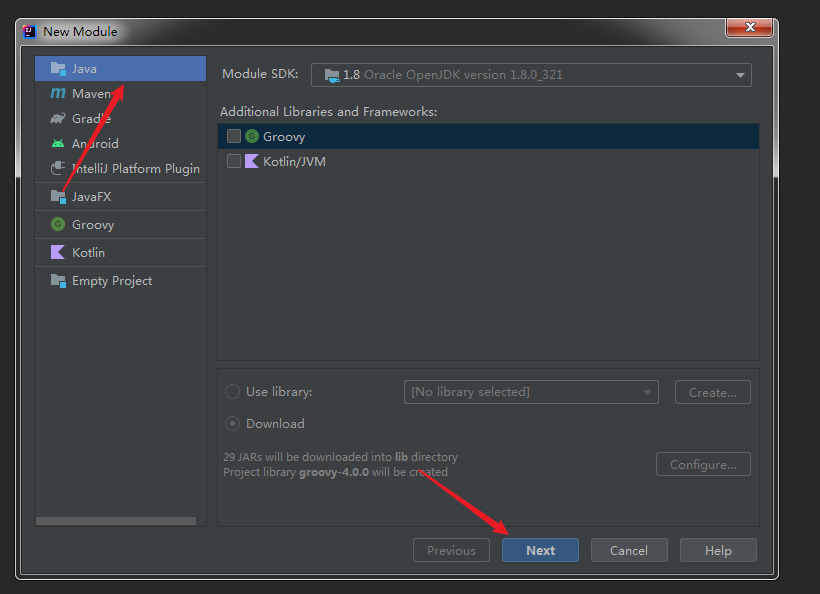Close the New Module dialog
The image size is (820, 594).
(749, 27)
